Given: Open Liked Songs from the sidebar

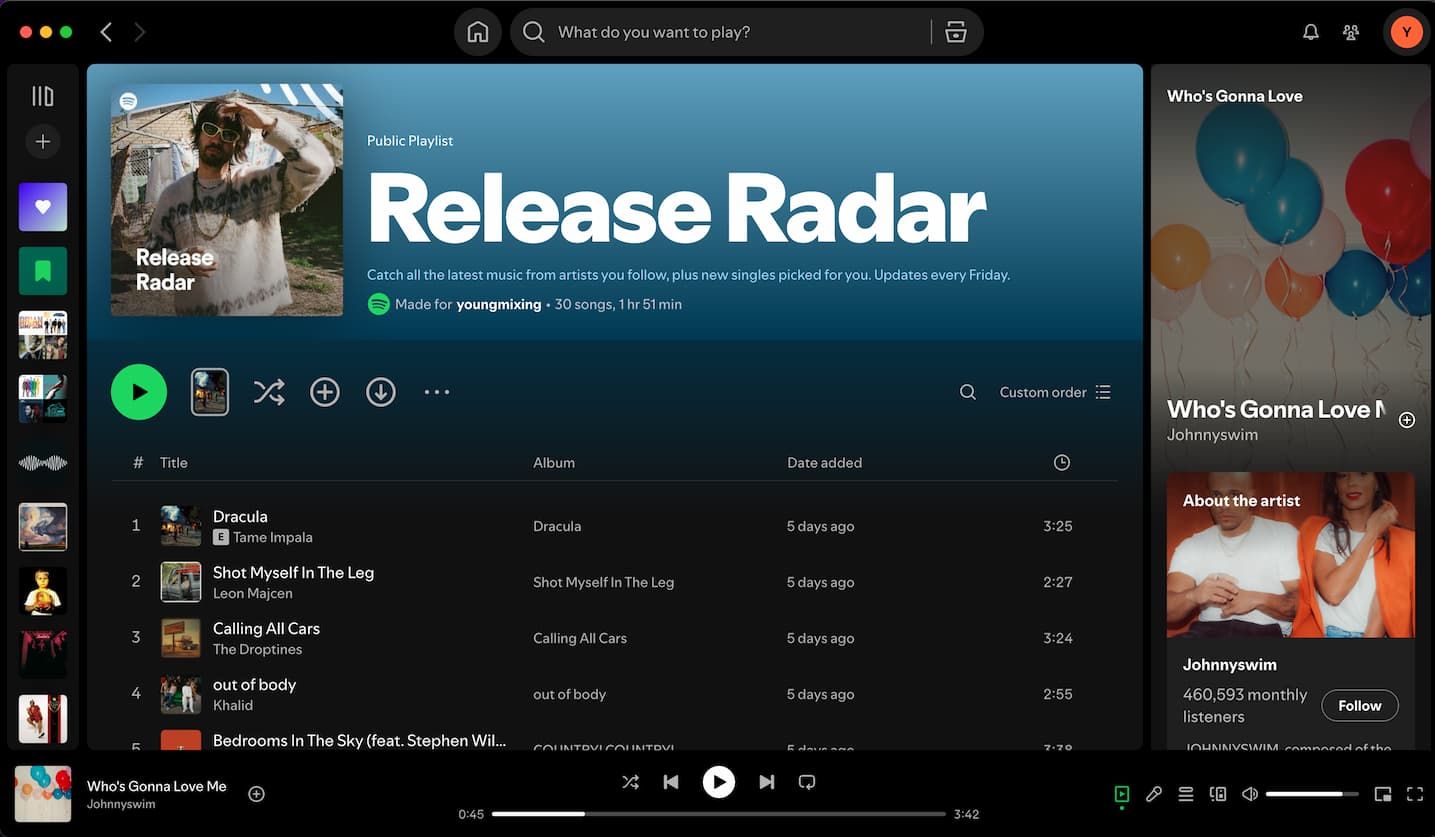Looking at the screenshot, I should coord(42,207).
